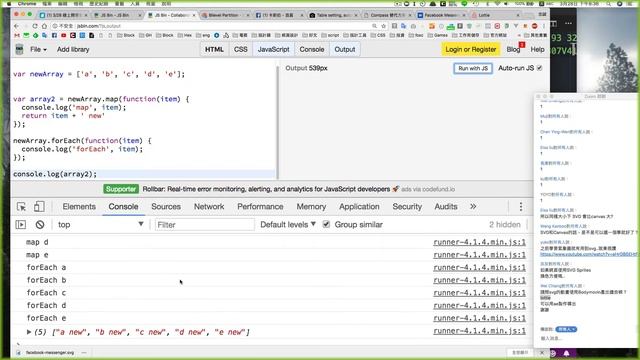
Task: Open the YouTube link in the Zoom chat
Action: coord(588,254)
